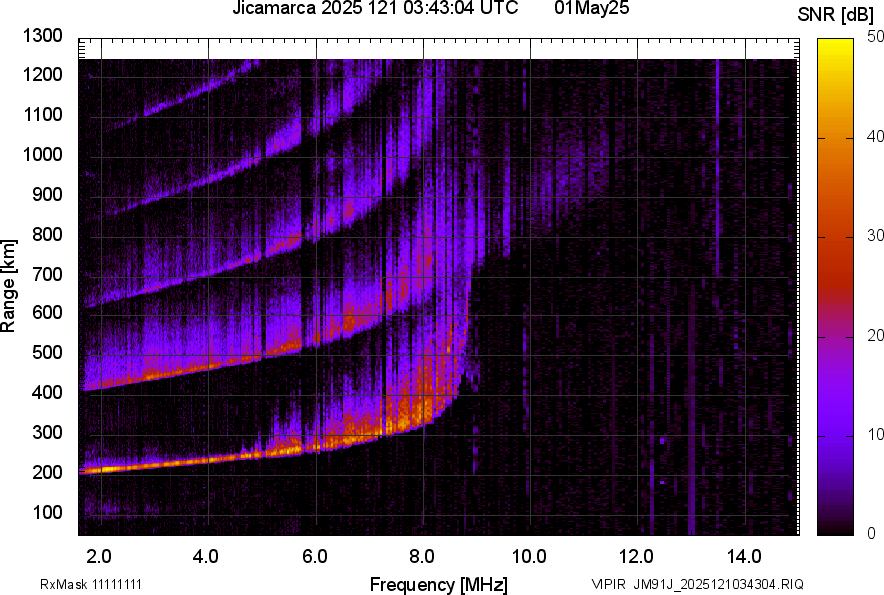Click the range tick label 600
The height and width of the screenshot is (595, 884).
(47, 312)
